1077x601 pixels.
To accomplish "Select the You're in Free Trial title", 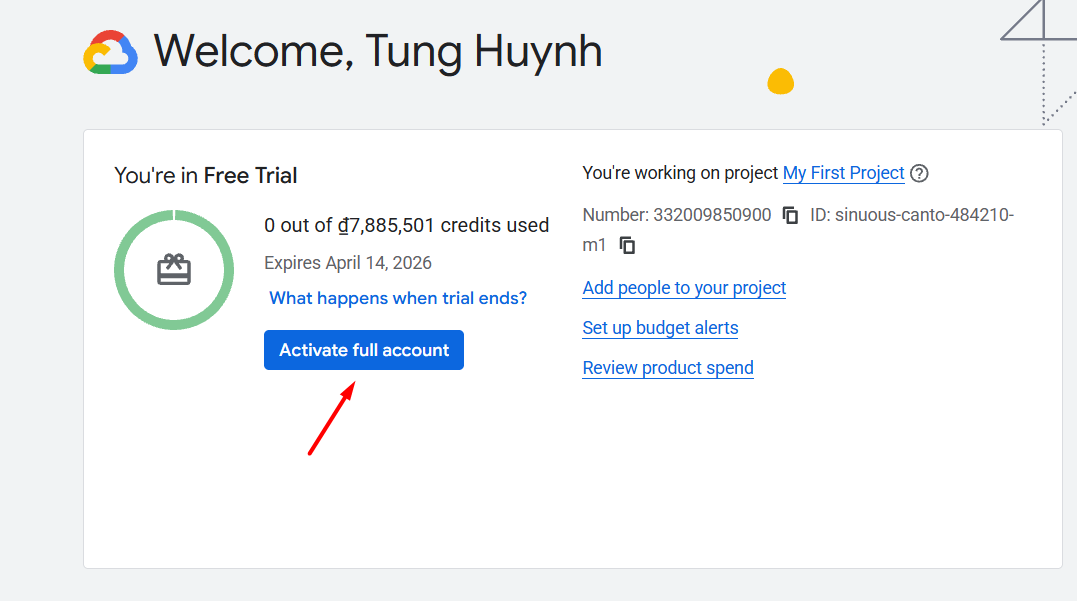I will 206,176.
